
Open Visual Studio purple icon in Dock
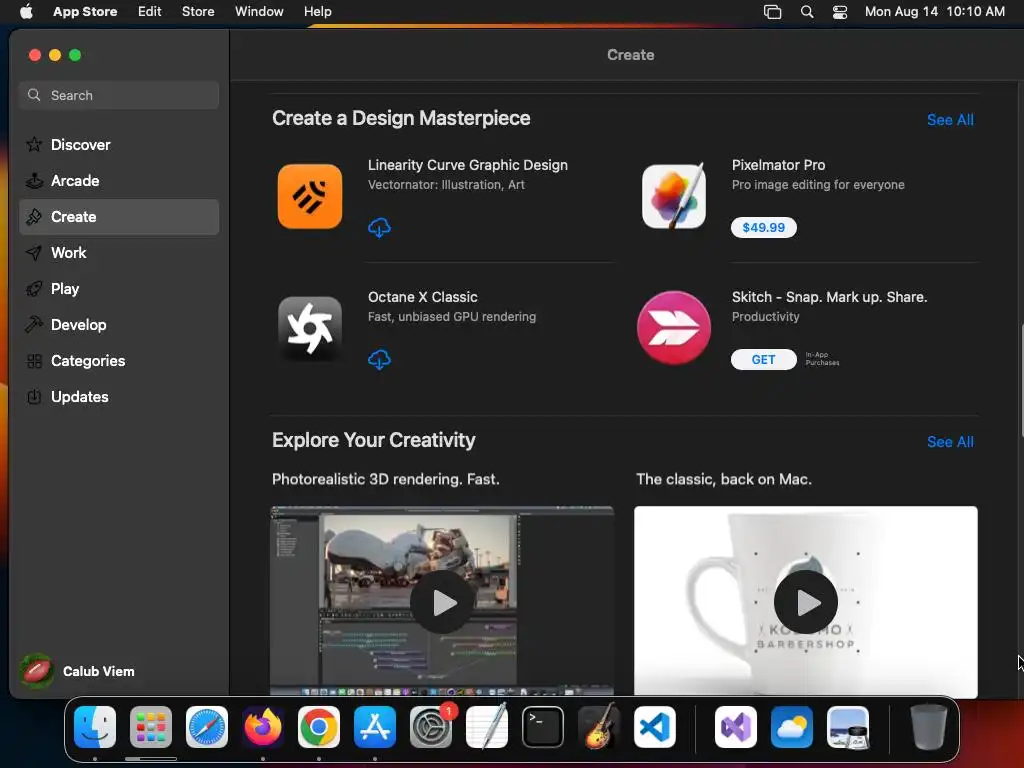pyautogui.click(x=736, y=727)
